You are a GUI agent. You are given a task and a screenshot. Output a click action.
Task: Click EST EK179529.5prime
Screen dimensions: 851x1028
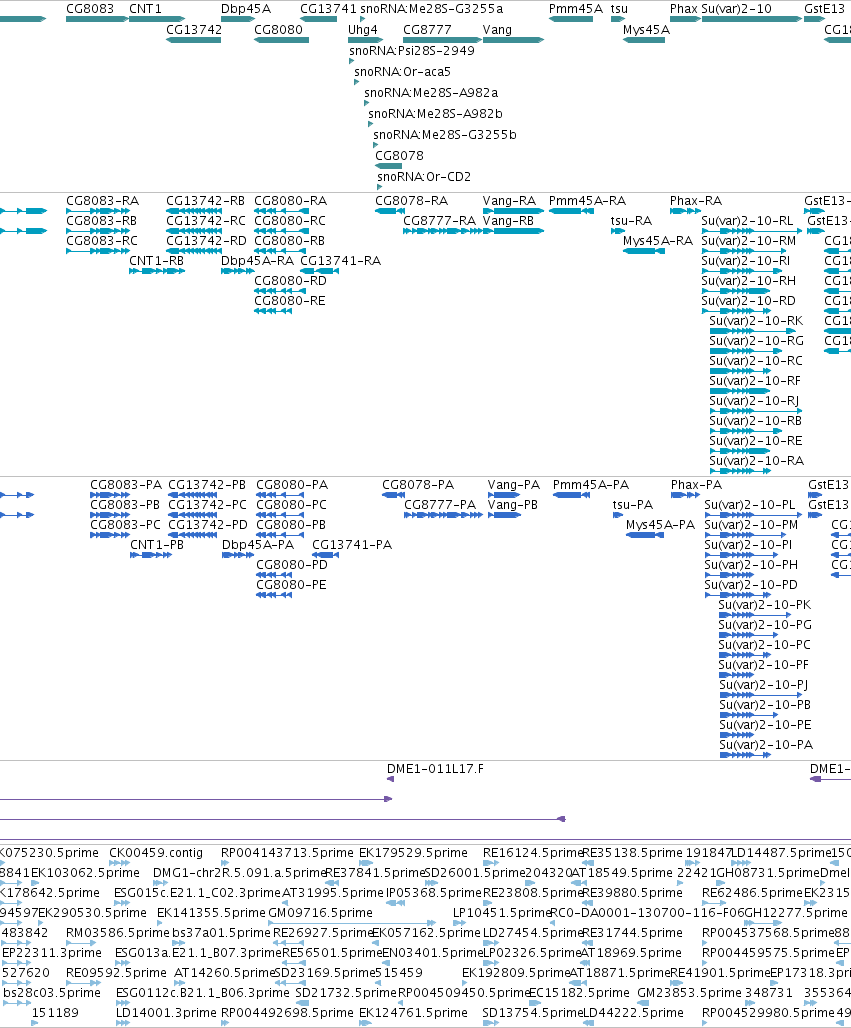coord(414,853)
